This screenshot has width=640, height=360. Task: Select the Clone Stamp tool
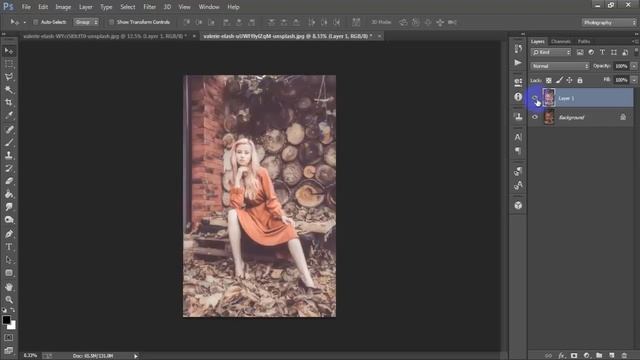pyautogui.click(x=9, y=155)
